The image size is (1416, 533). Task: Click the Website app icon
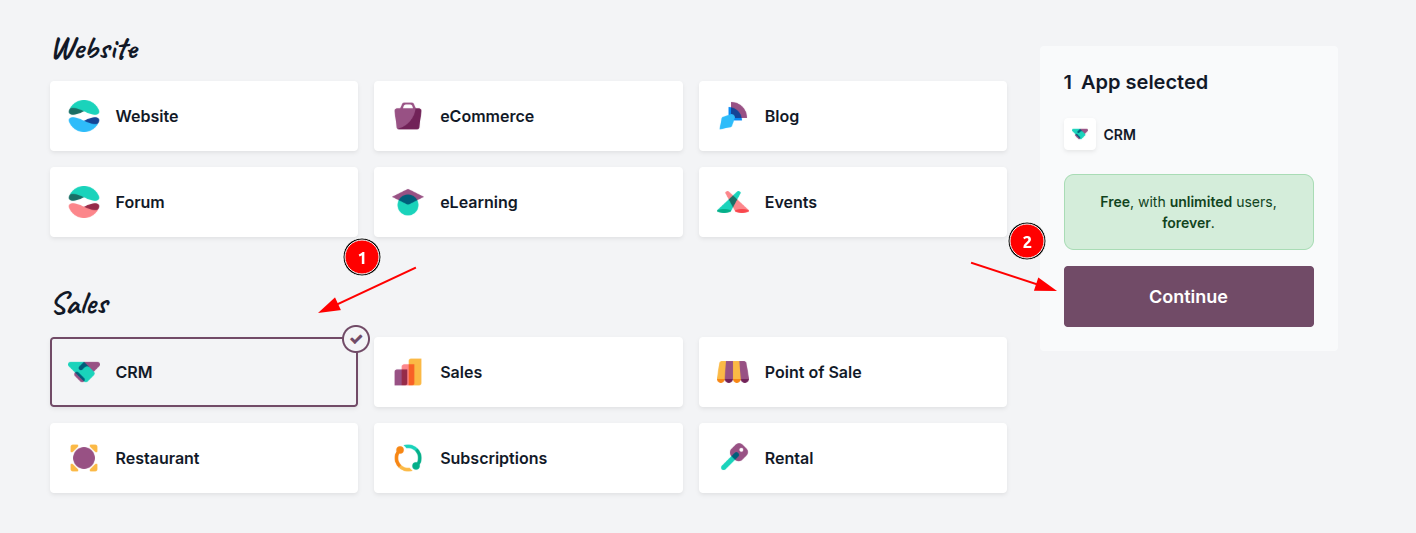[x=84, y=116]
